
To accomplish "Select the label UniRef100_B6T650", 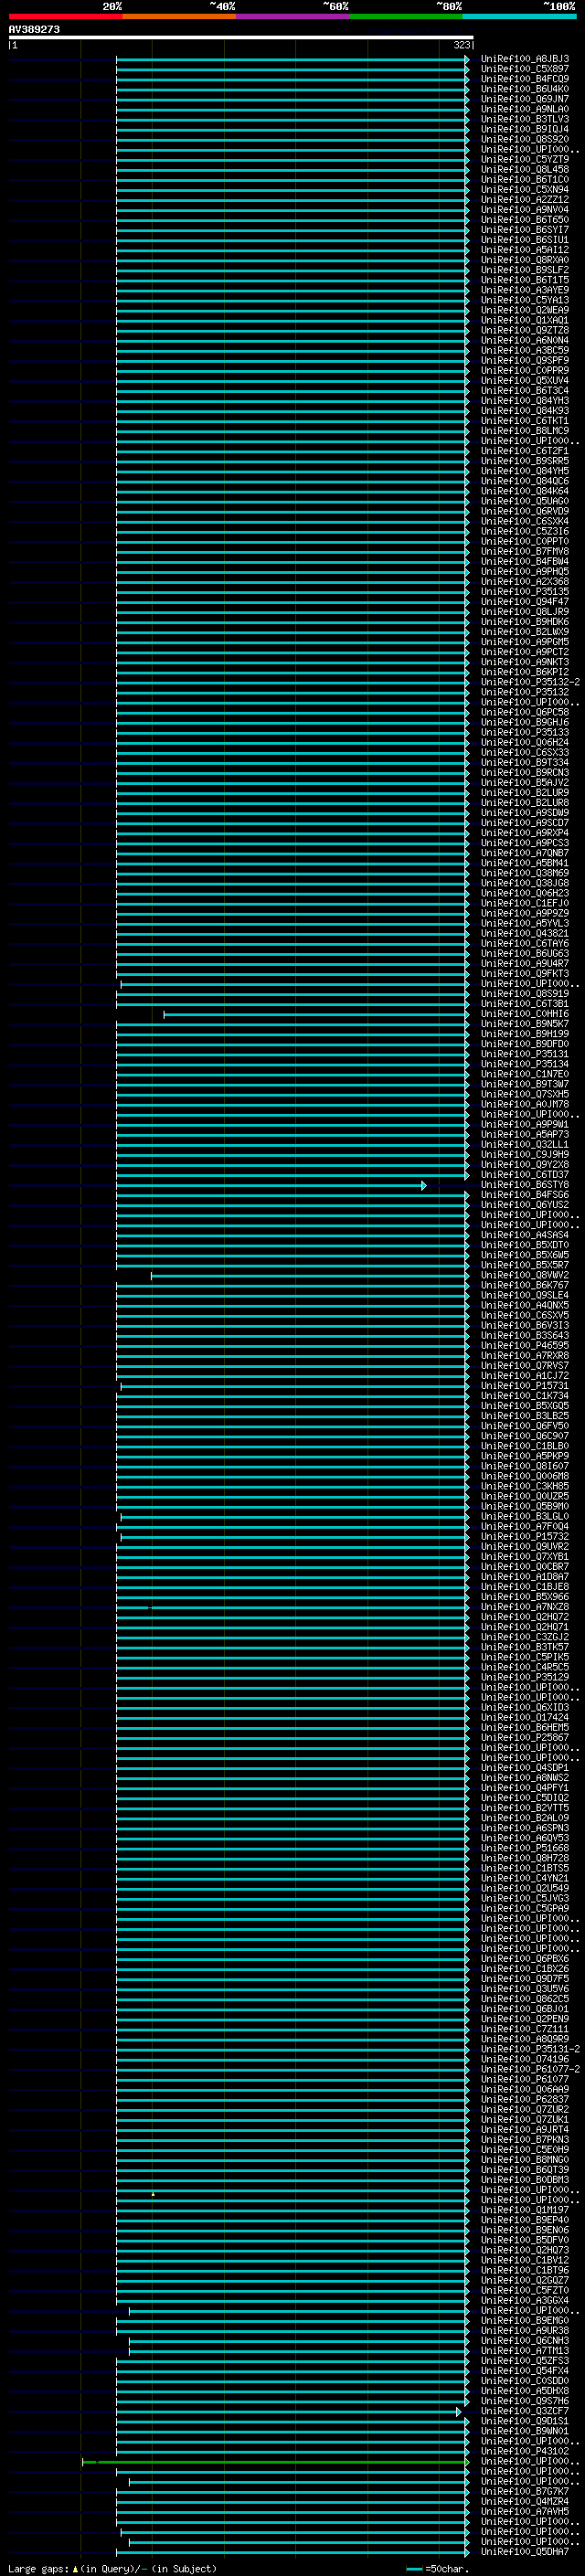I will 525,220.
